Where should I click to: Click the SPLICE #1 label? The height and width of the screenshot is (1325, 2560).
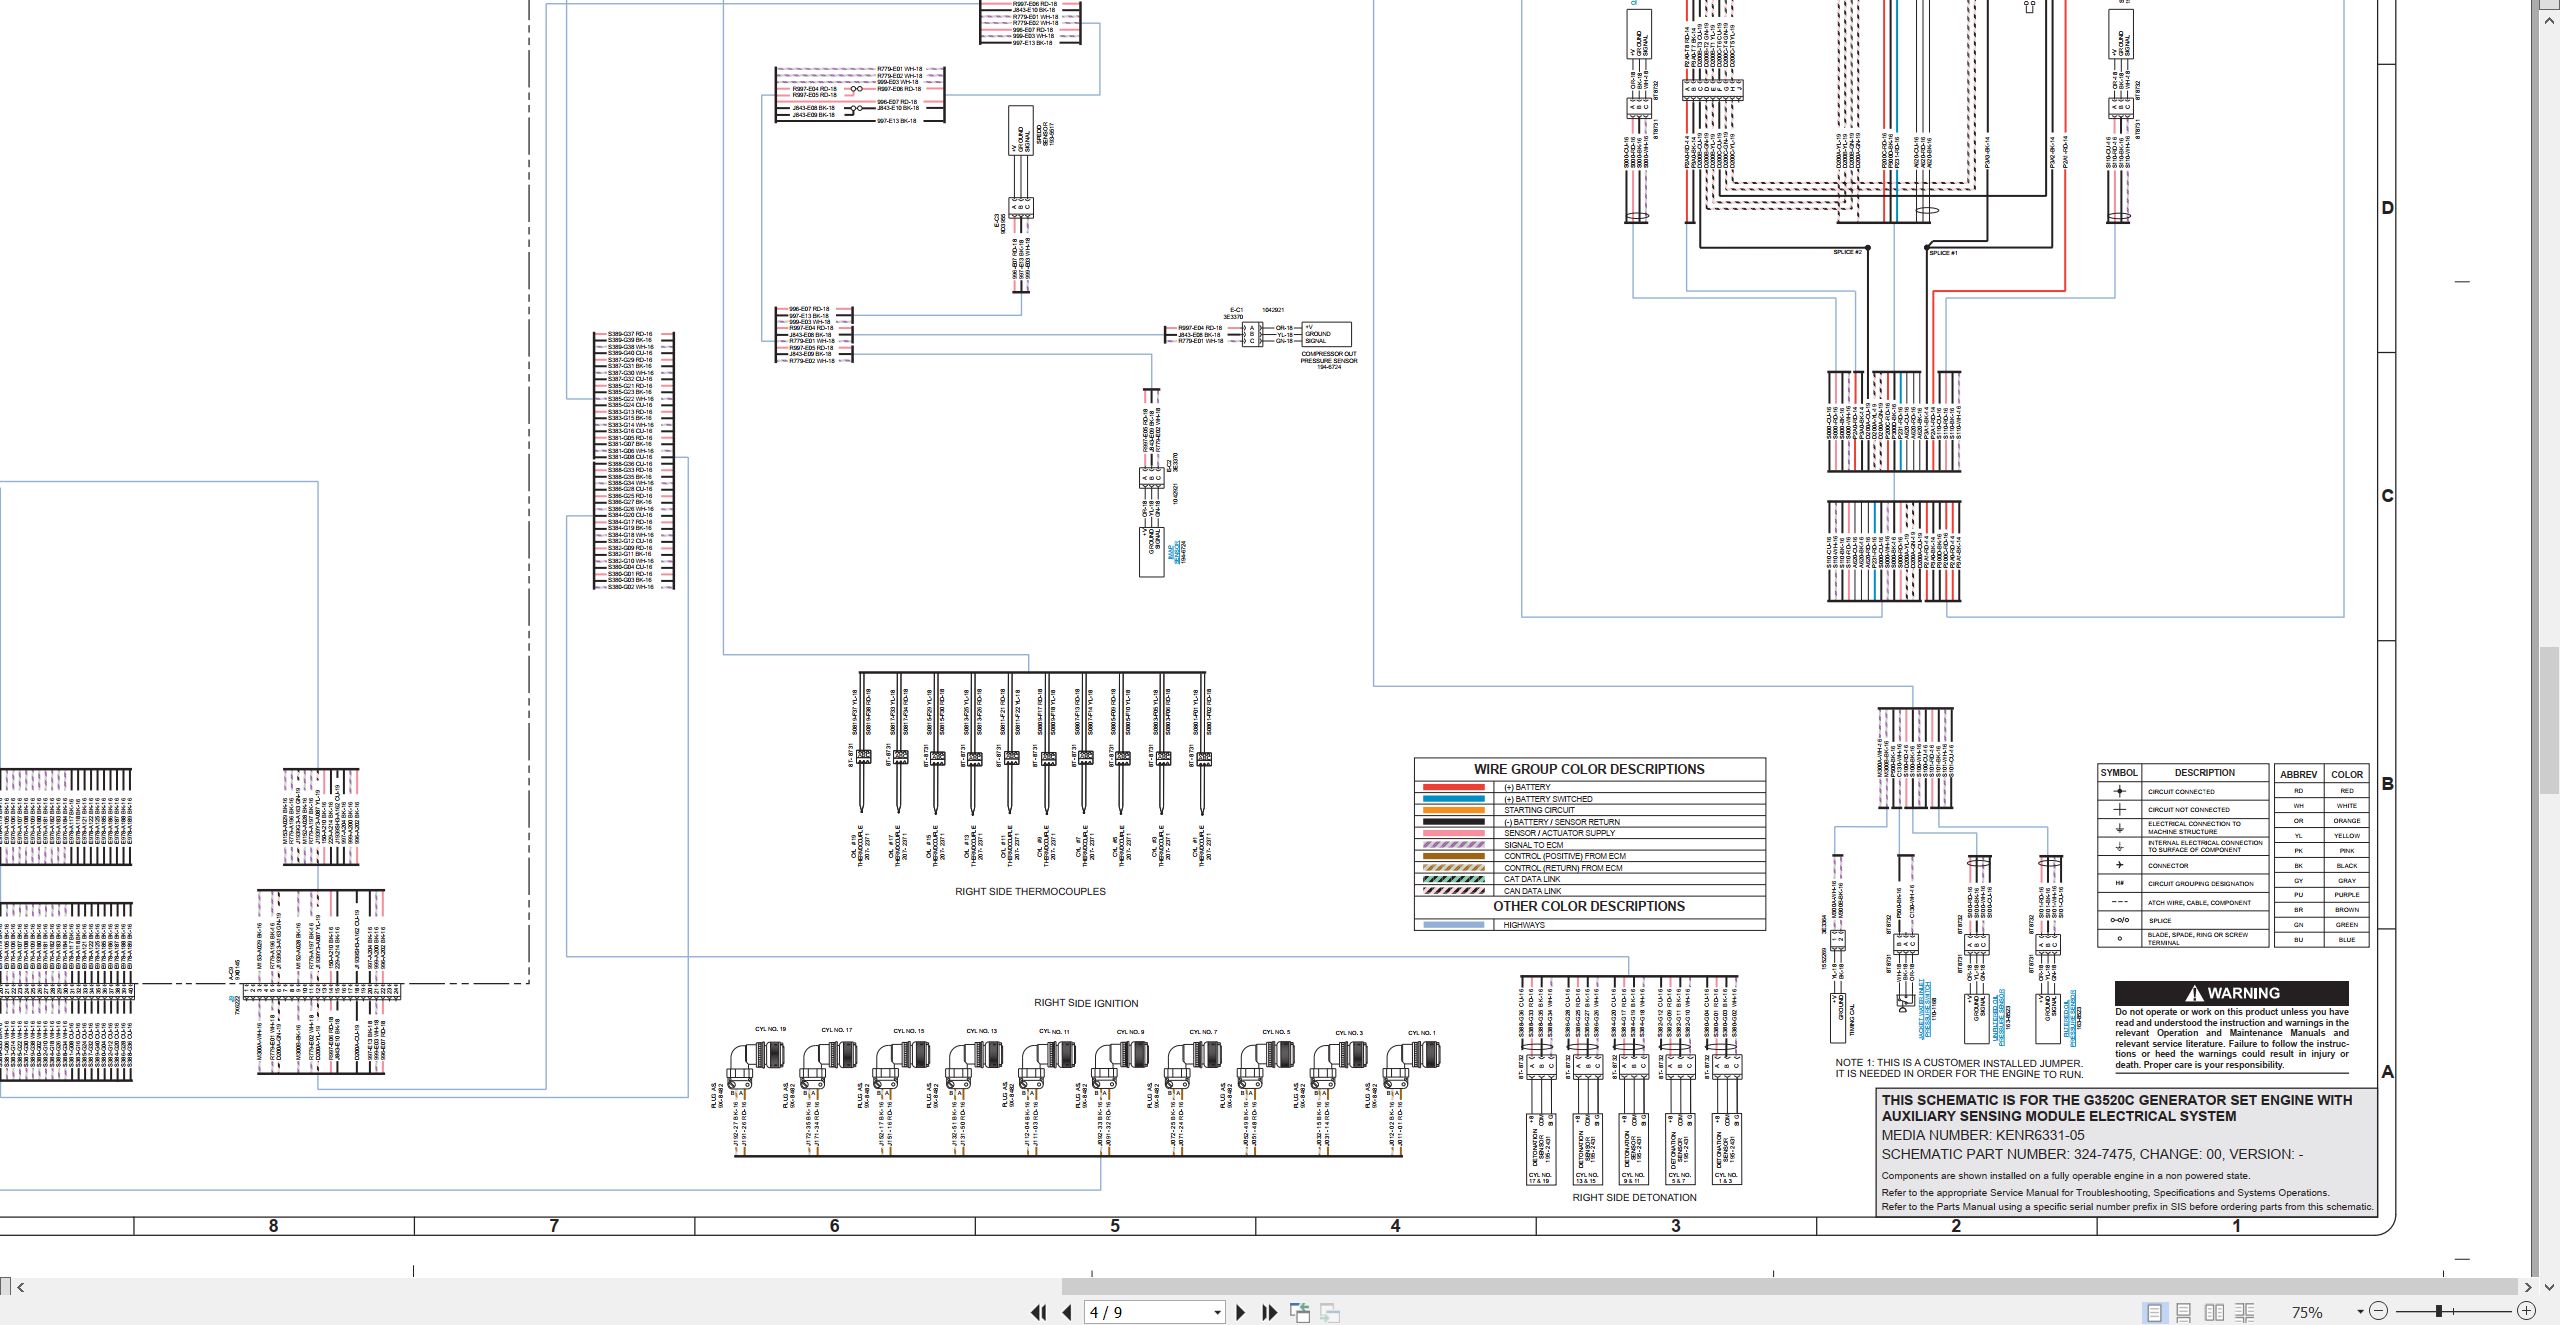pyautogui.click(x=1943, y=253)
